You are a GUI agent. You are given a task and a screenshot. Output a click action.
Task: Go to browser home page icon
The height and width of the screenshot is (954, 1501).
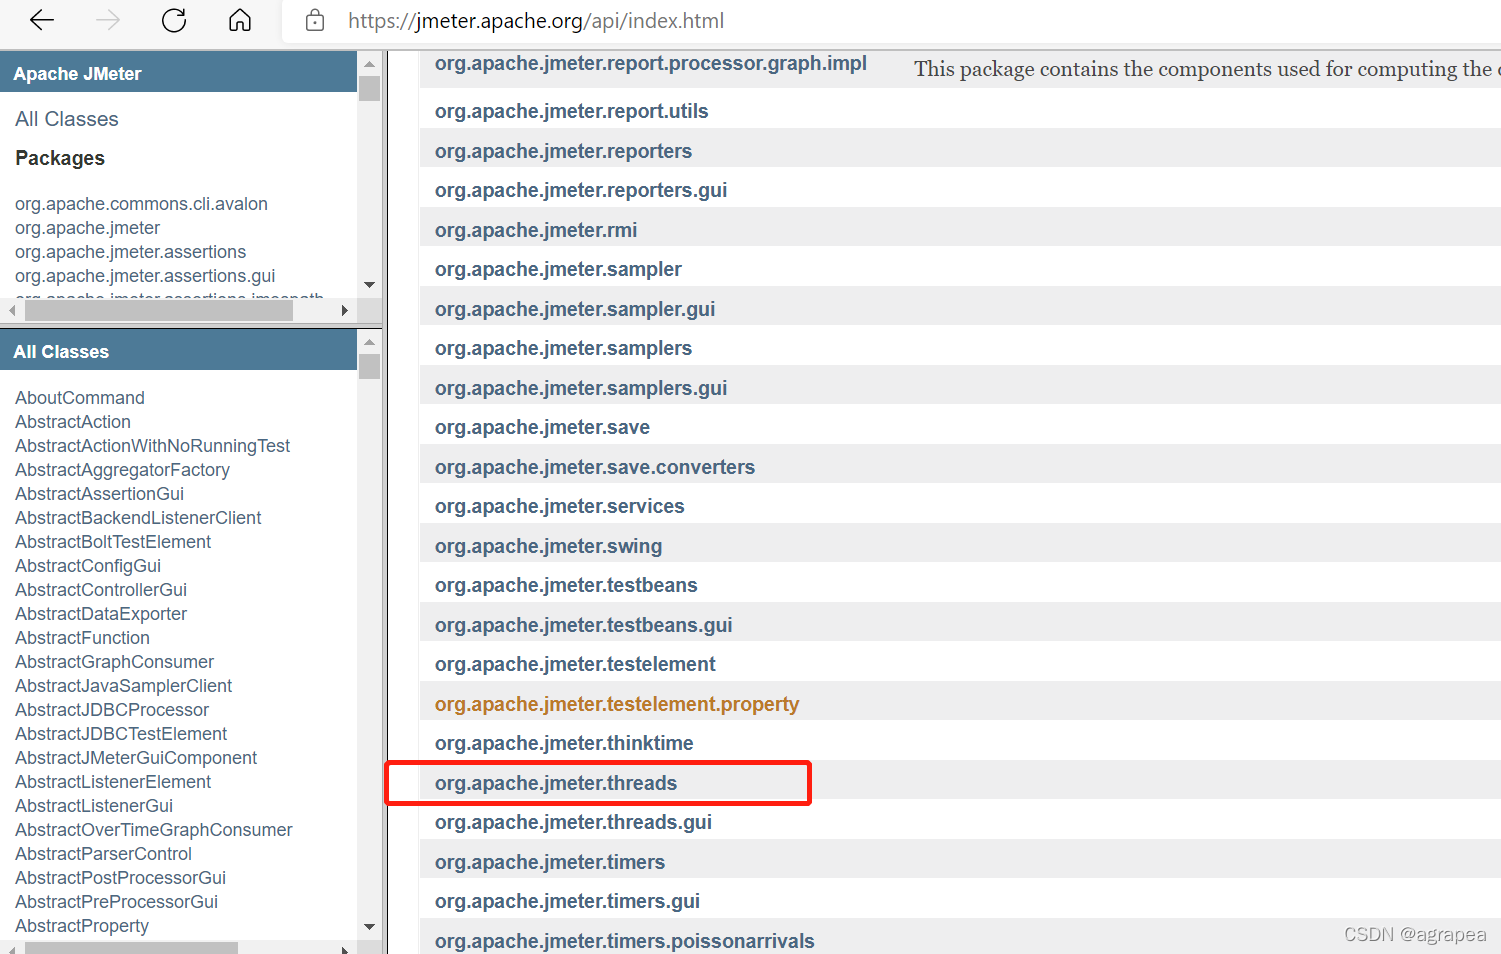(240, 20)
